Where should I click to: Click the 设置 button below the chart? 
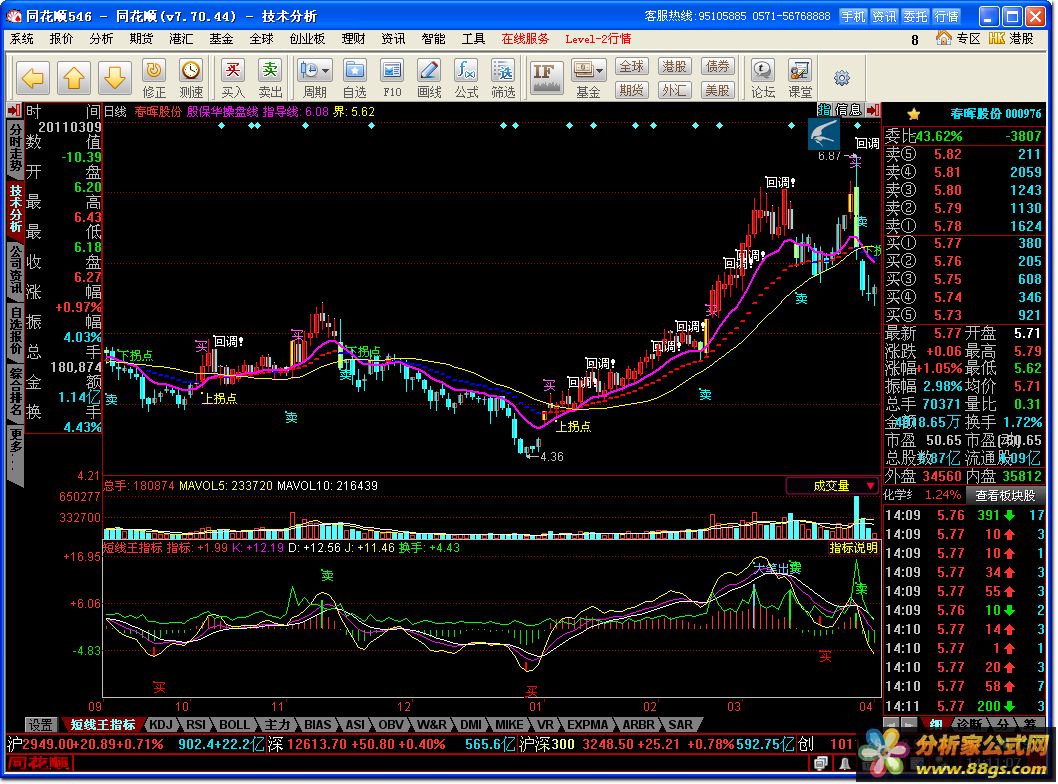(40, 725)
